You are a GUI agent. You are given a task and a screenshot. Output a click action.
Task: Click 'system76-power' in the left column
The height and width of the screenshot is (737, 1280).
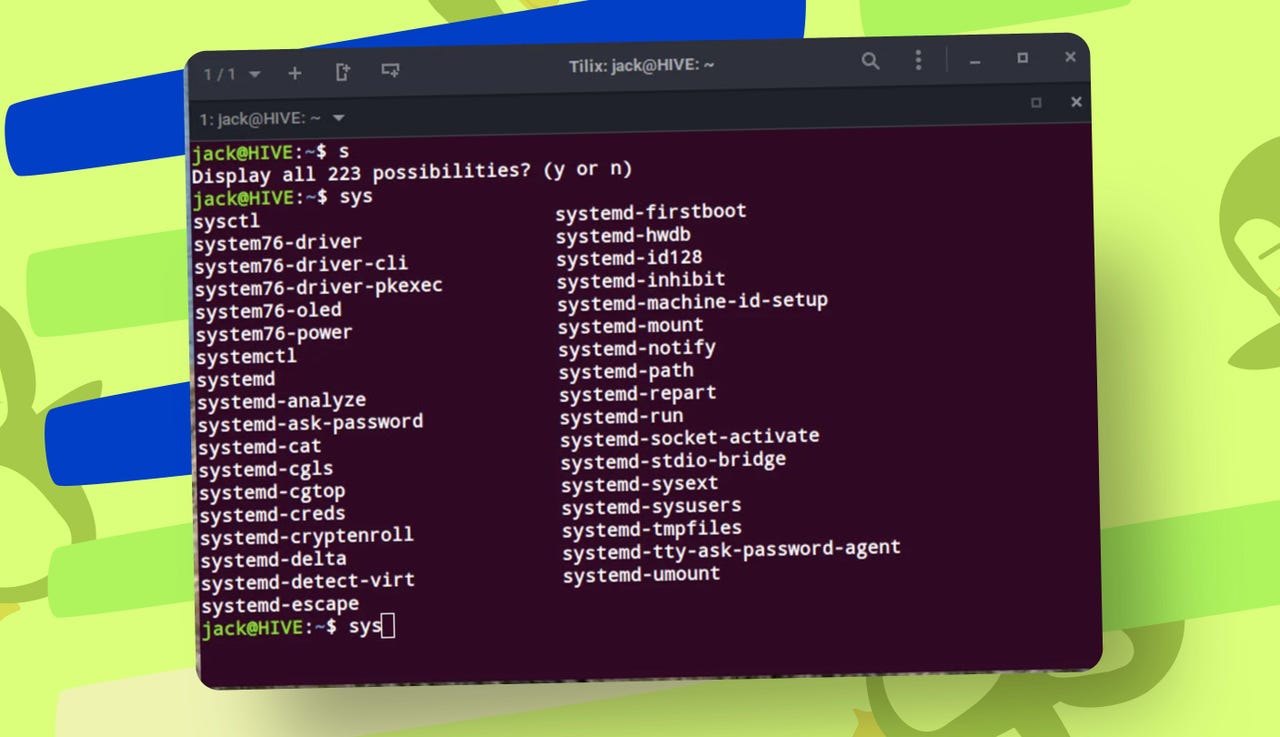pyautogui.click(x=275, y=333)
